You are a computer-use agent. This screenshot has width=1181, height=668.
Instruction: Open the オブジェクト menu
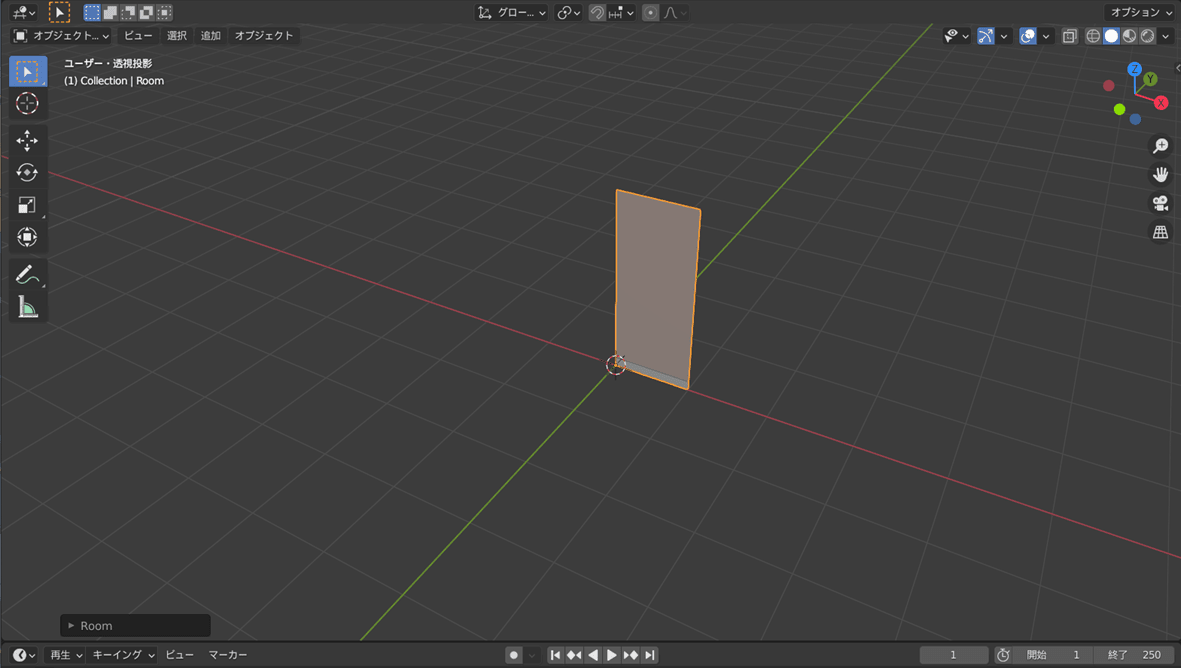click(264, 35)
